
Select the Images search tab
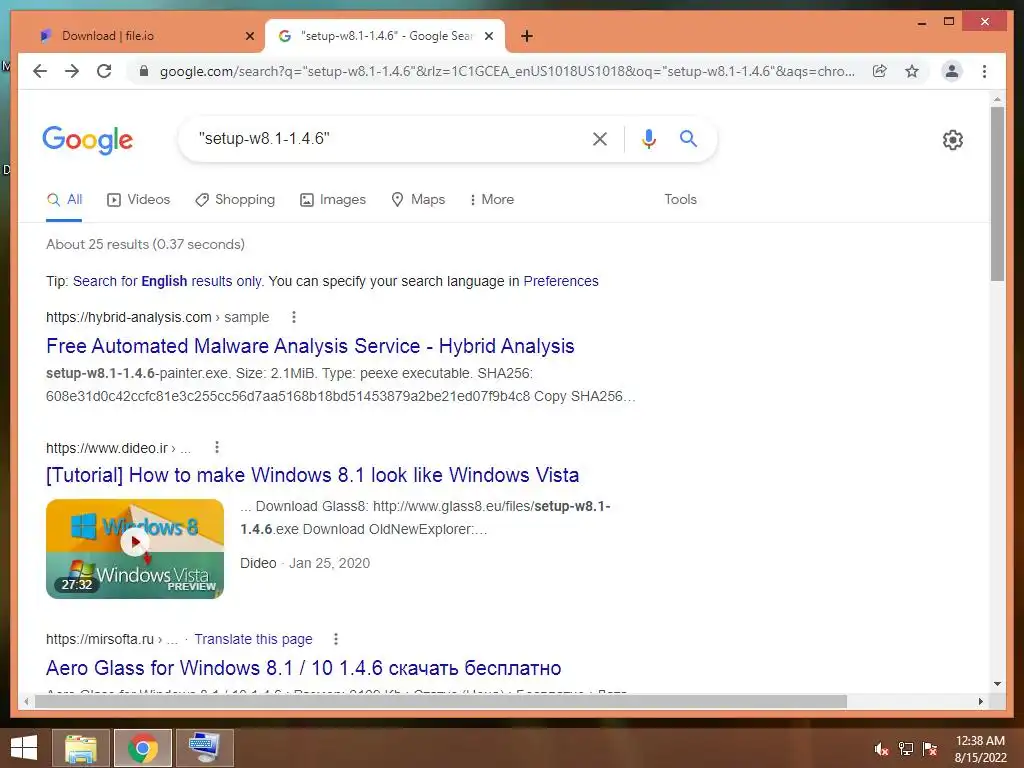[x=333, y=199]
